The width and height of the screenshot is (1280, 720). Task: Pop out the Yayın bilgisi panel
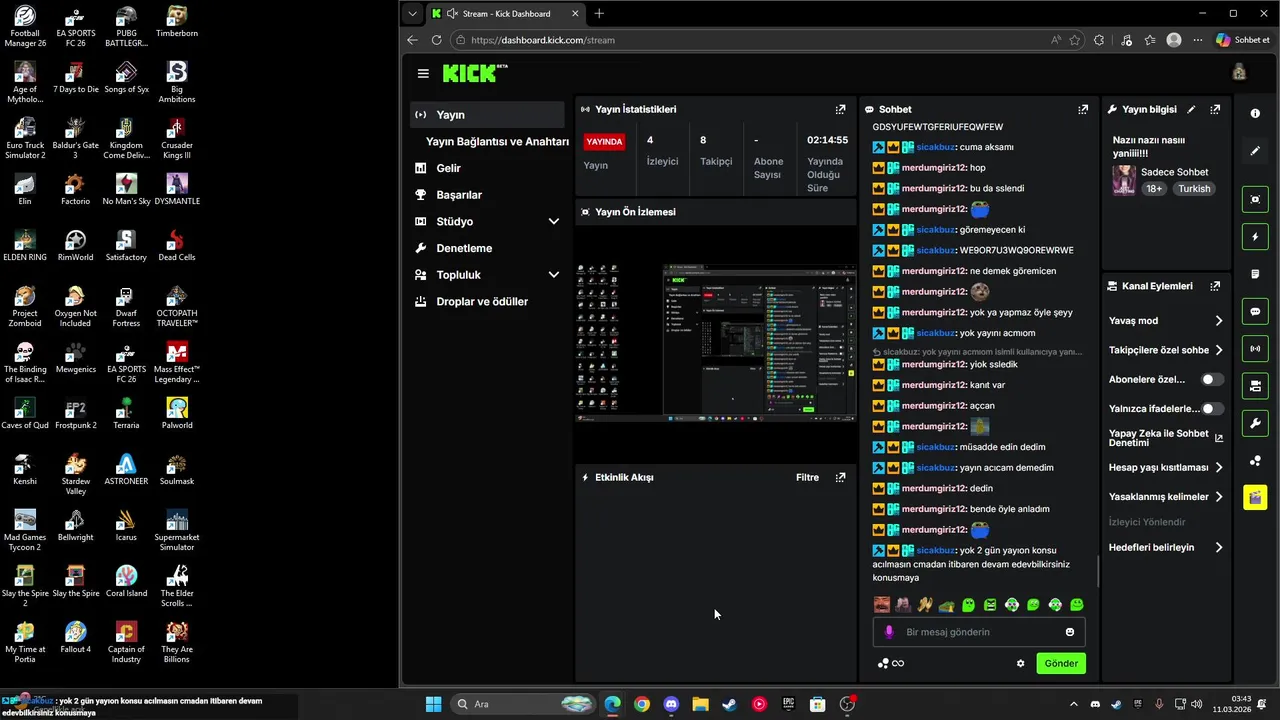(x=1215, y=109)
